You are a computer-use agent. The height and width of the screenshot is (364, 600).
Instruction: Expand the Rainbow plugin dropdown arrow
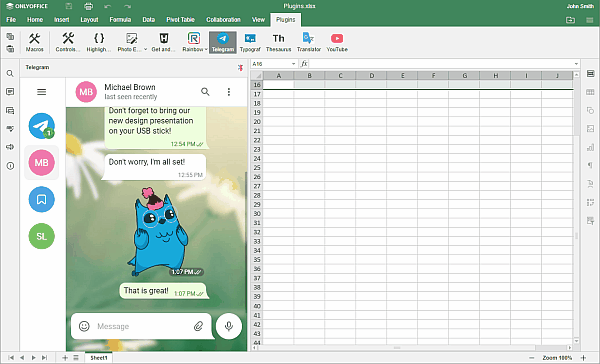206,49
